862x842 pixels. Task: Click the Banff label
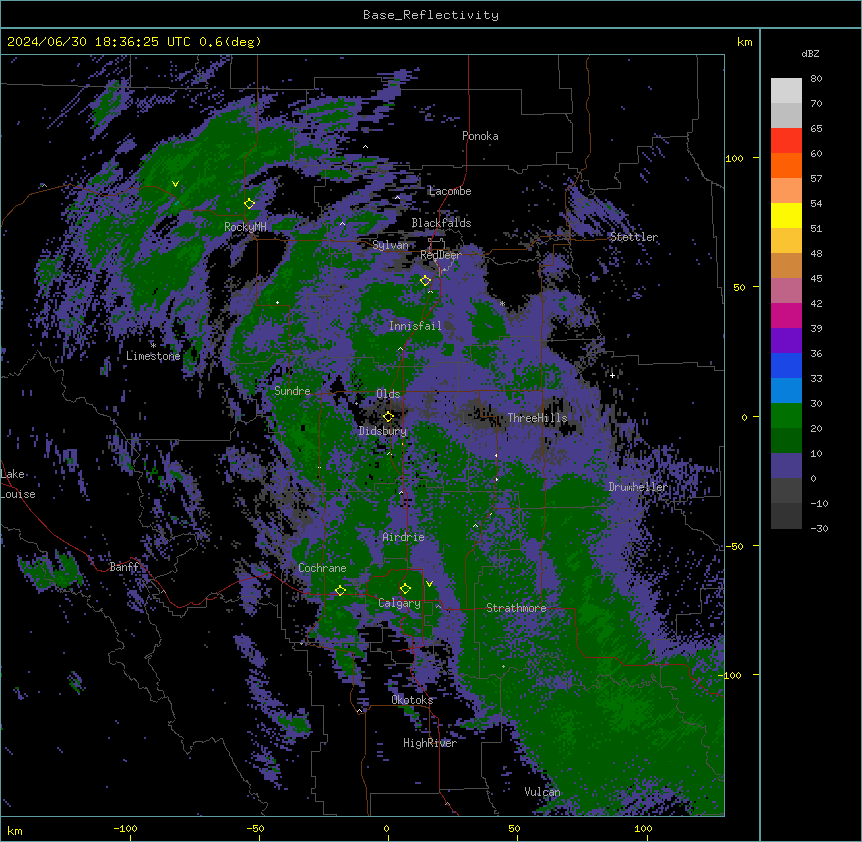pyautogui.click(x=124, y=567)
